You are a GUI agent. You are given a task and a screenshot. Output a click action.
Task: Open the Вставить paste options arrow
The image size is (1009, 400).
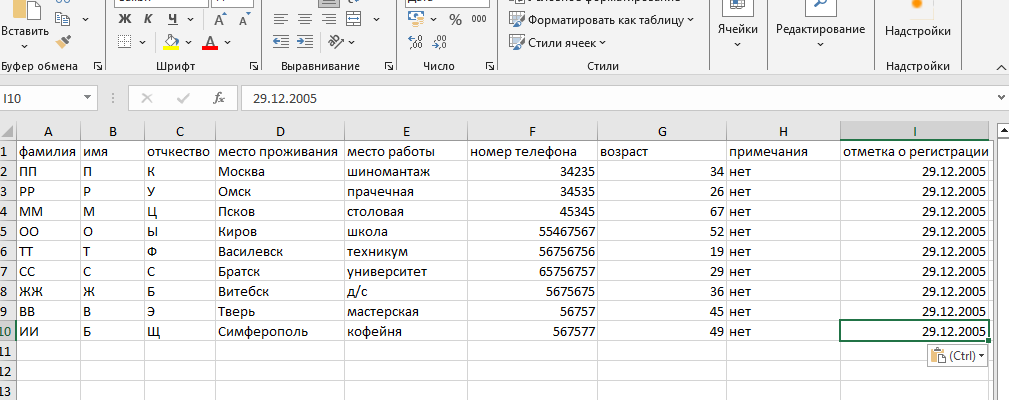click(x=24, y=46)
